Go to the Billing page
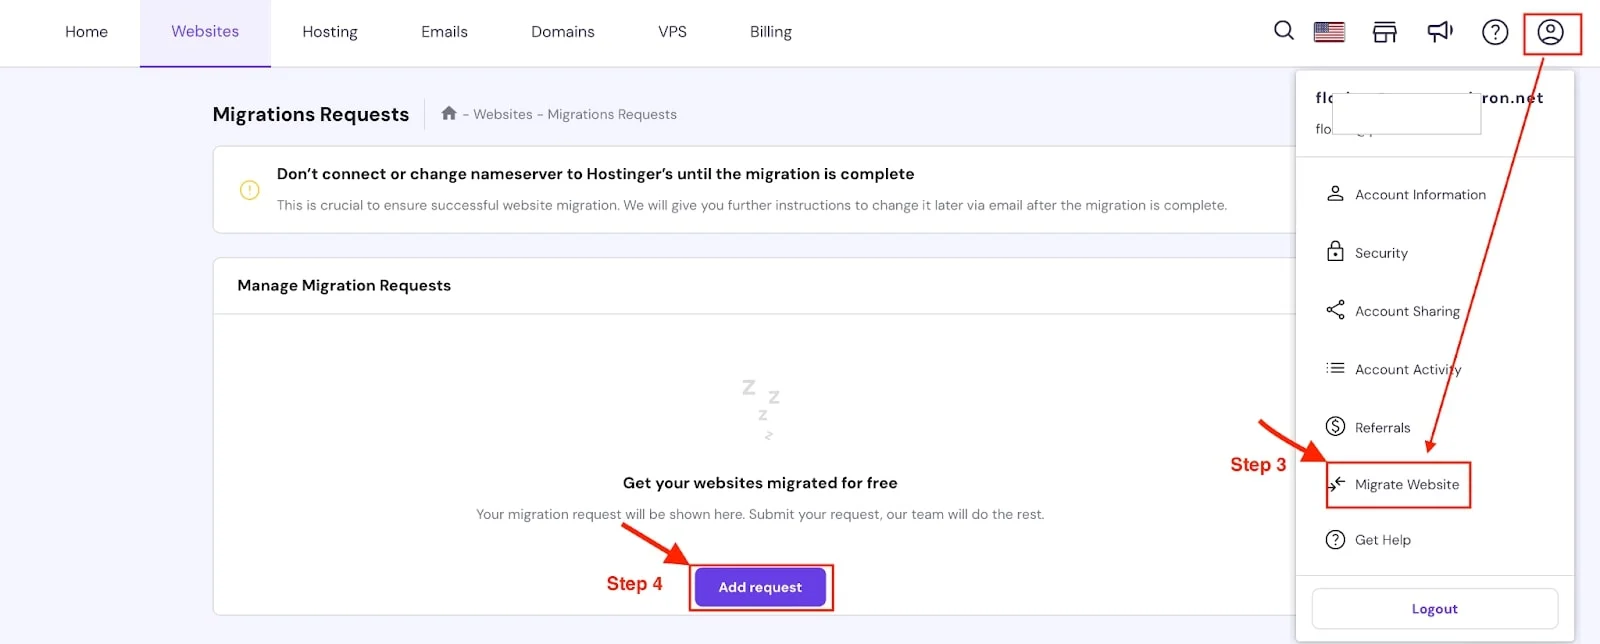The height and width of the screenshot is (644, 1600). [769, 31]
